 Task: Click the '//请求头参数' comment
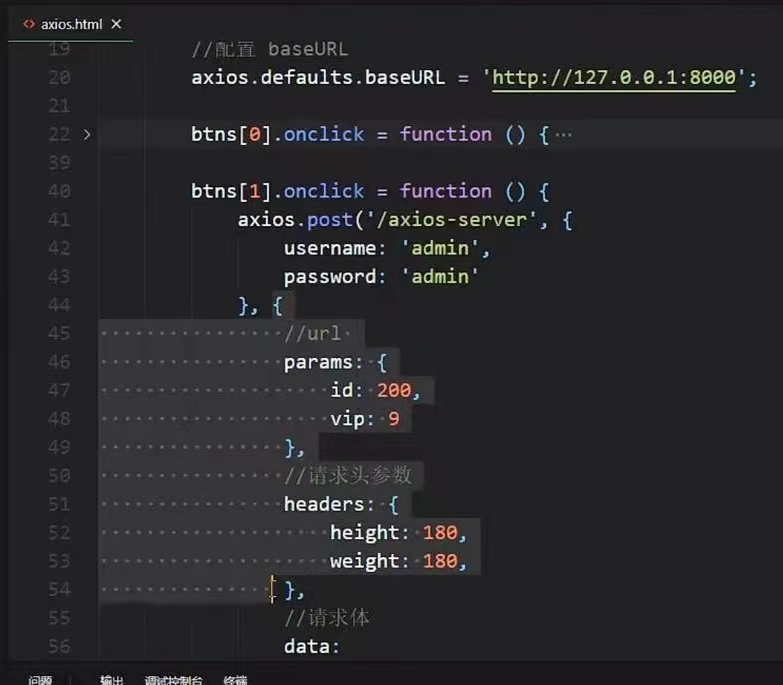348,475
